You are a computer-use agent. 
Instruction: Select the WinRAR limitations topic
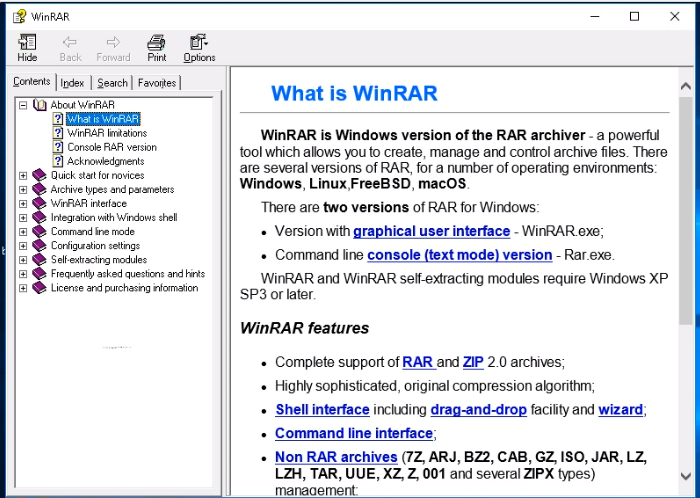[x=107, y=133]
